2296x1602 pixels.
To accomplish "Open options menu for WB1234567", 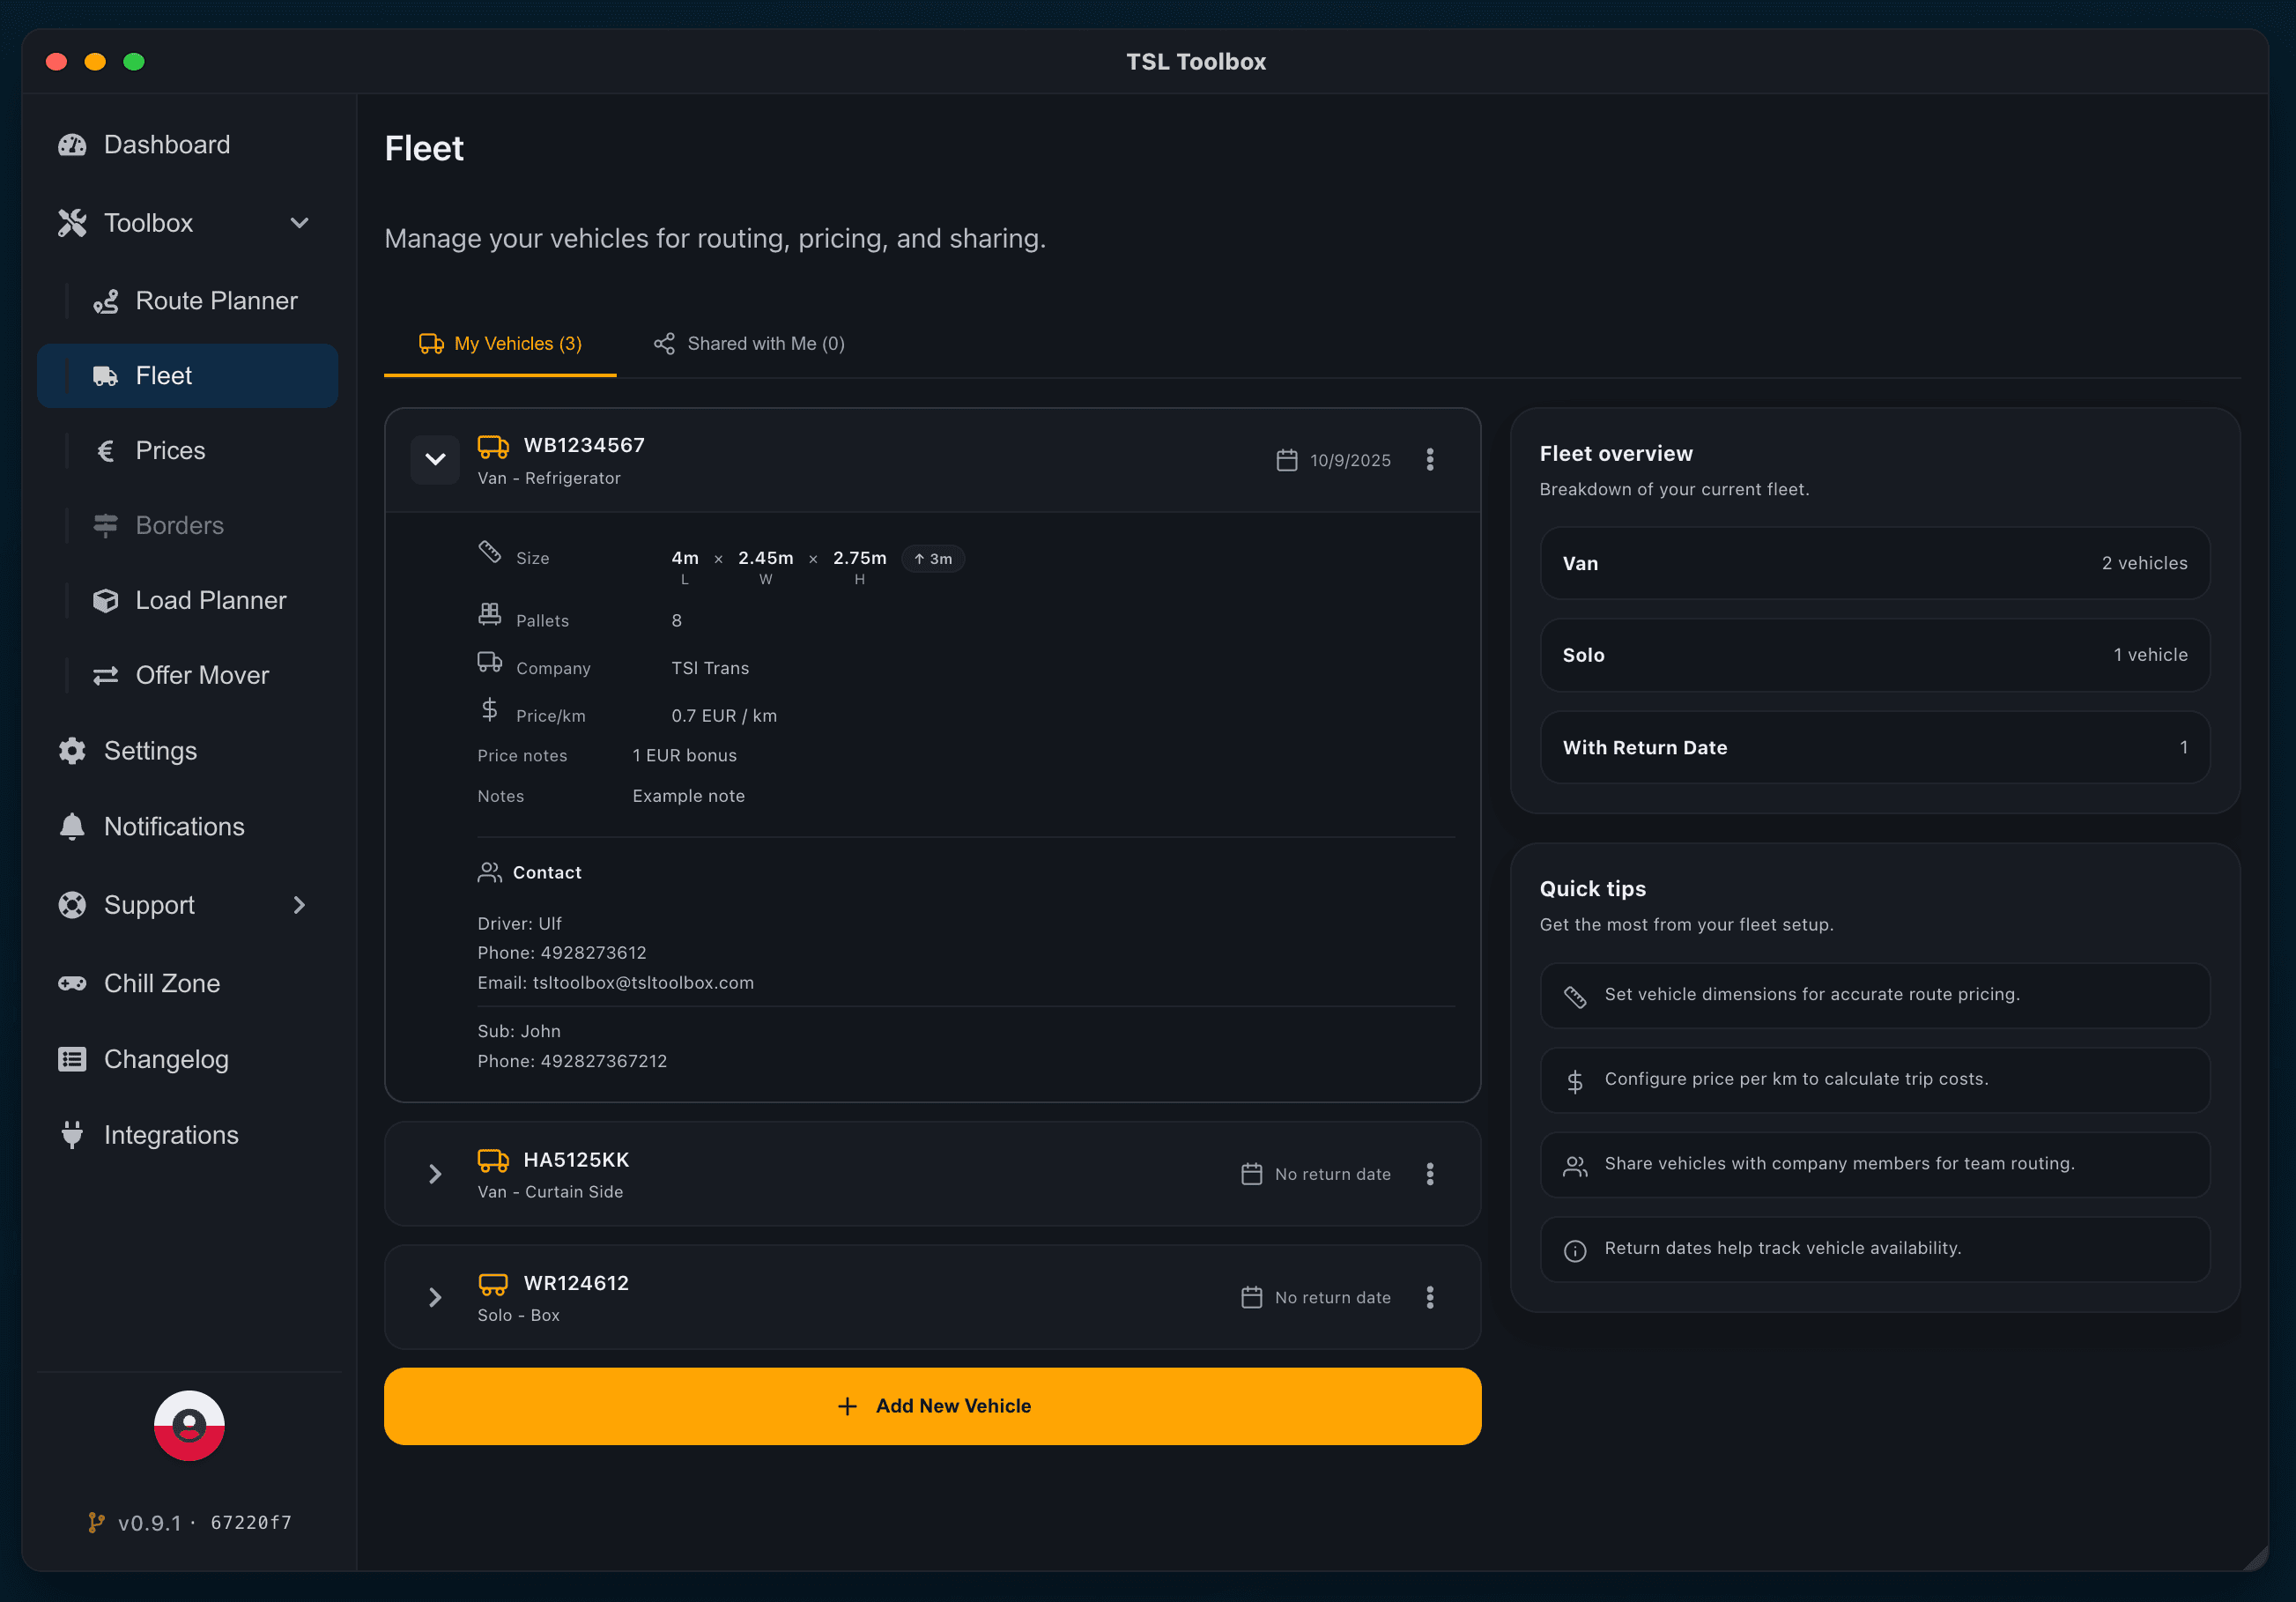I will 1430,459.
